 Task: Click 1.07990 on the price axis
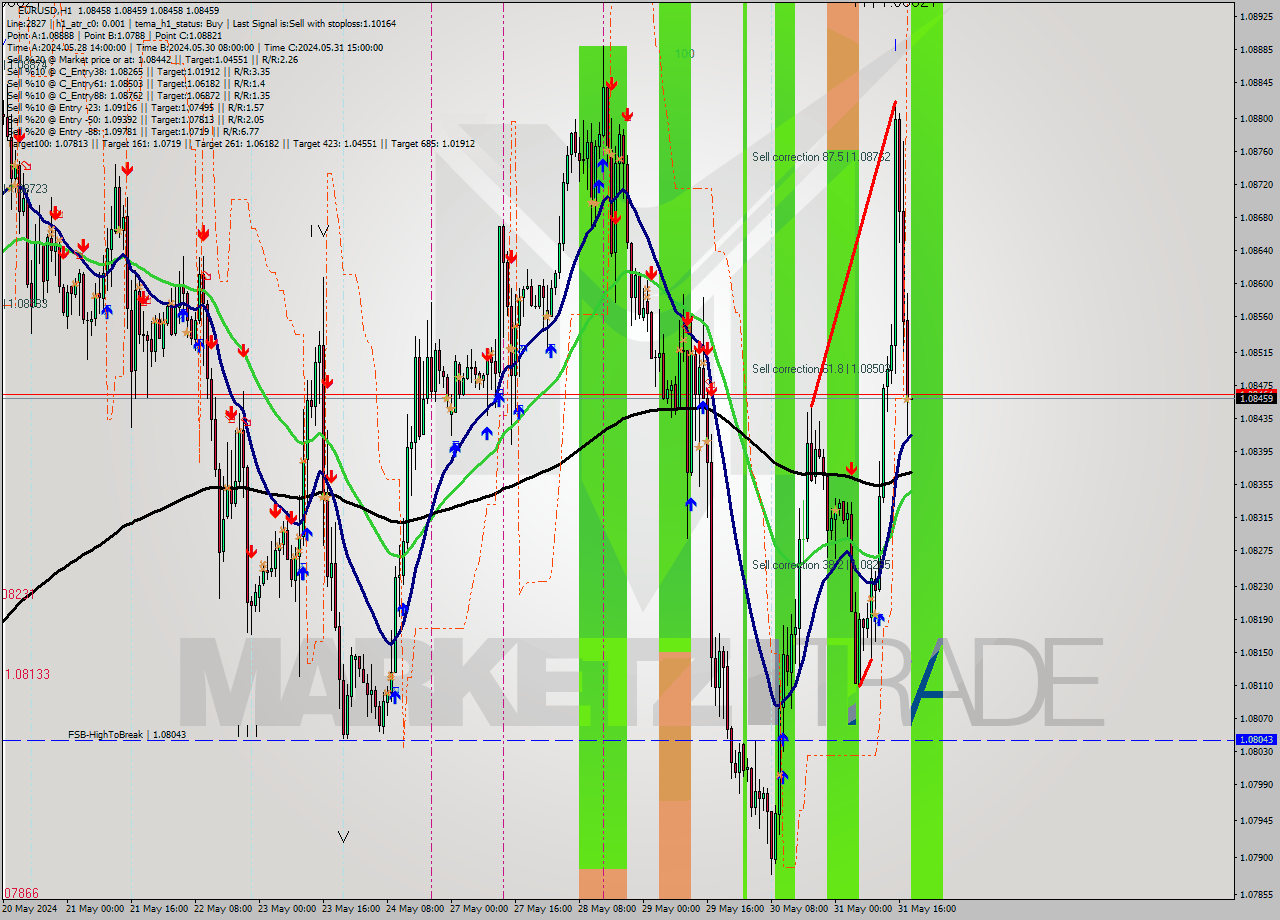pos(1256,785)
